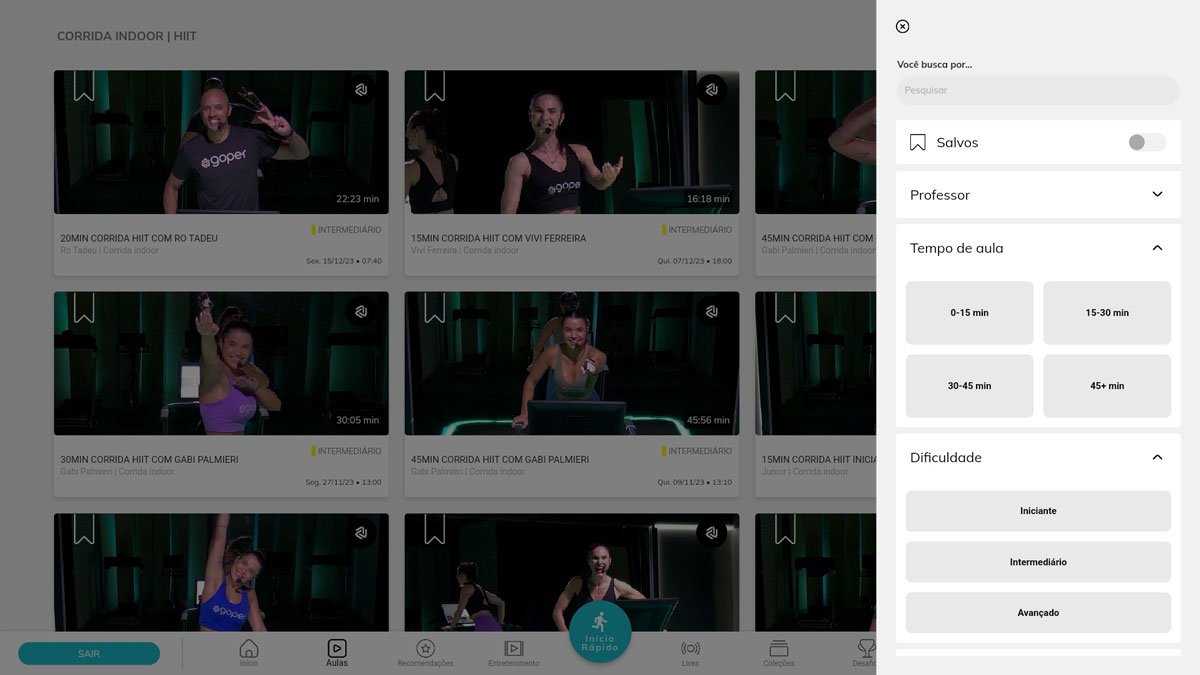Select the 0-15 min duration filter
This screenshot has height=675, width=1200.
click(x=969, y=313)
